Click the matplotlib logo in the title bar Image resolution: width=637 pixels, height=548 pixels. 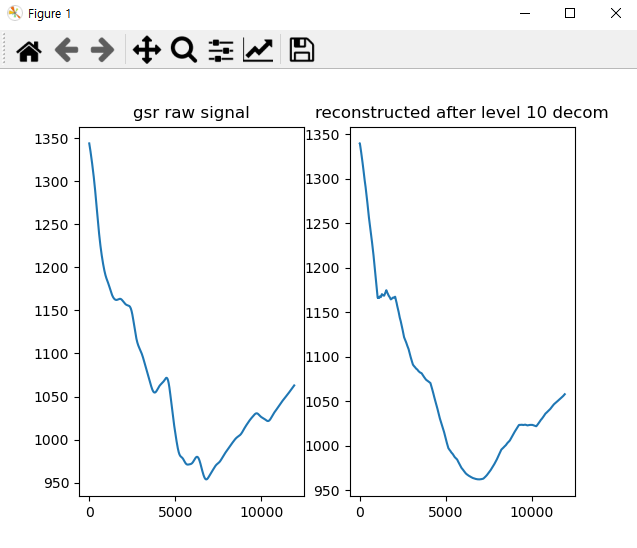coord(15,13)
